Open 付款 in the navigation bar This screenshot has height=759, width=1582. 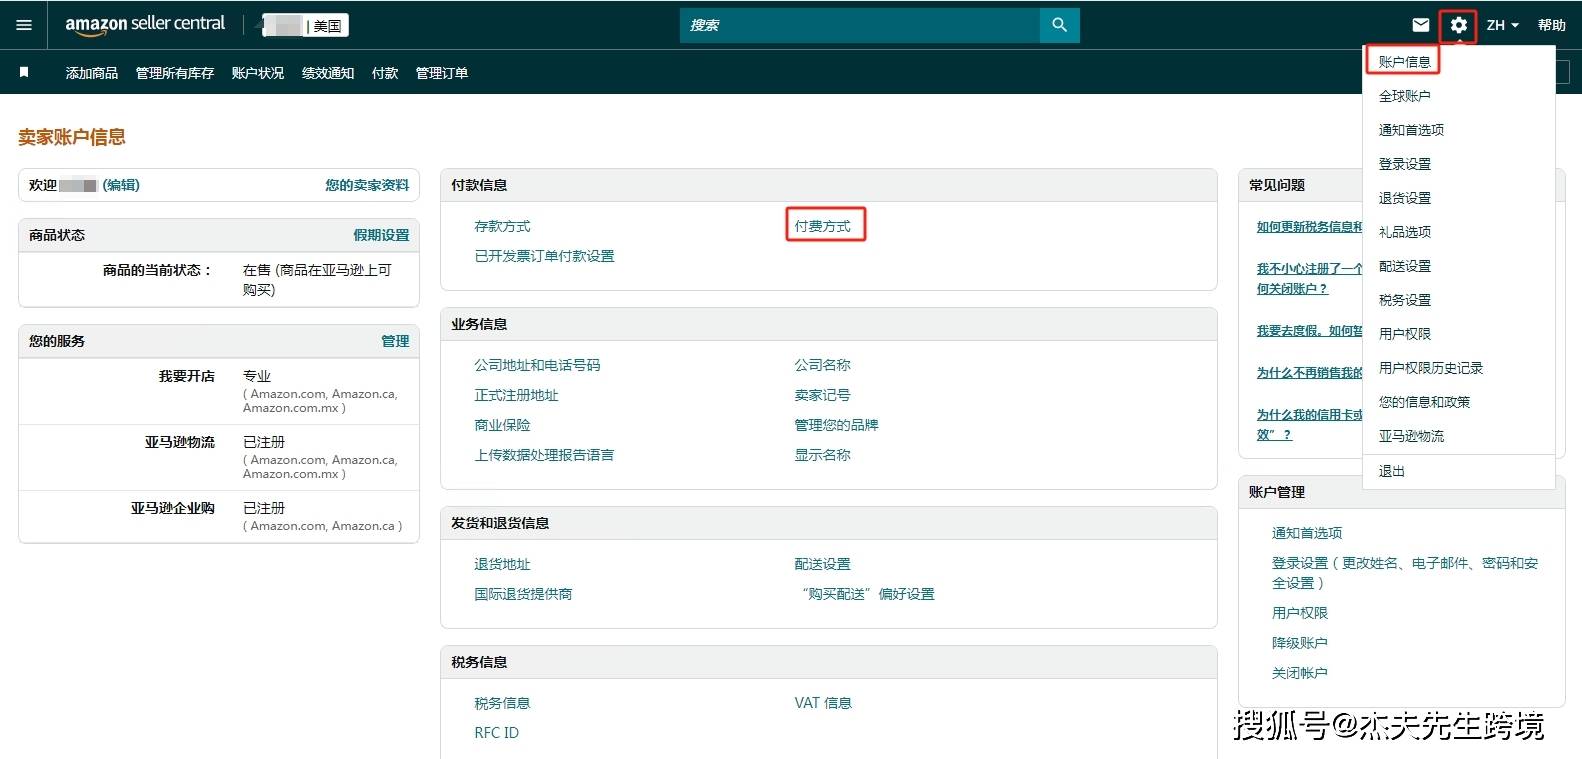coord(385,73)
